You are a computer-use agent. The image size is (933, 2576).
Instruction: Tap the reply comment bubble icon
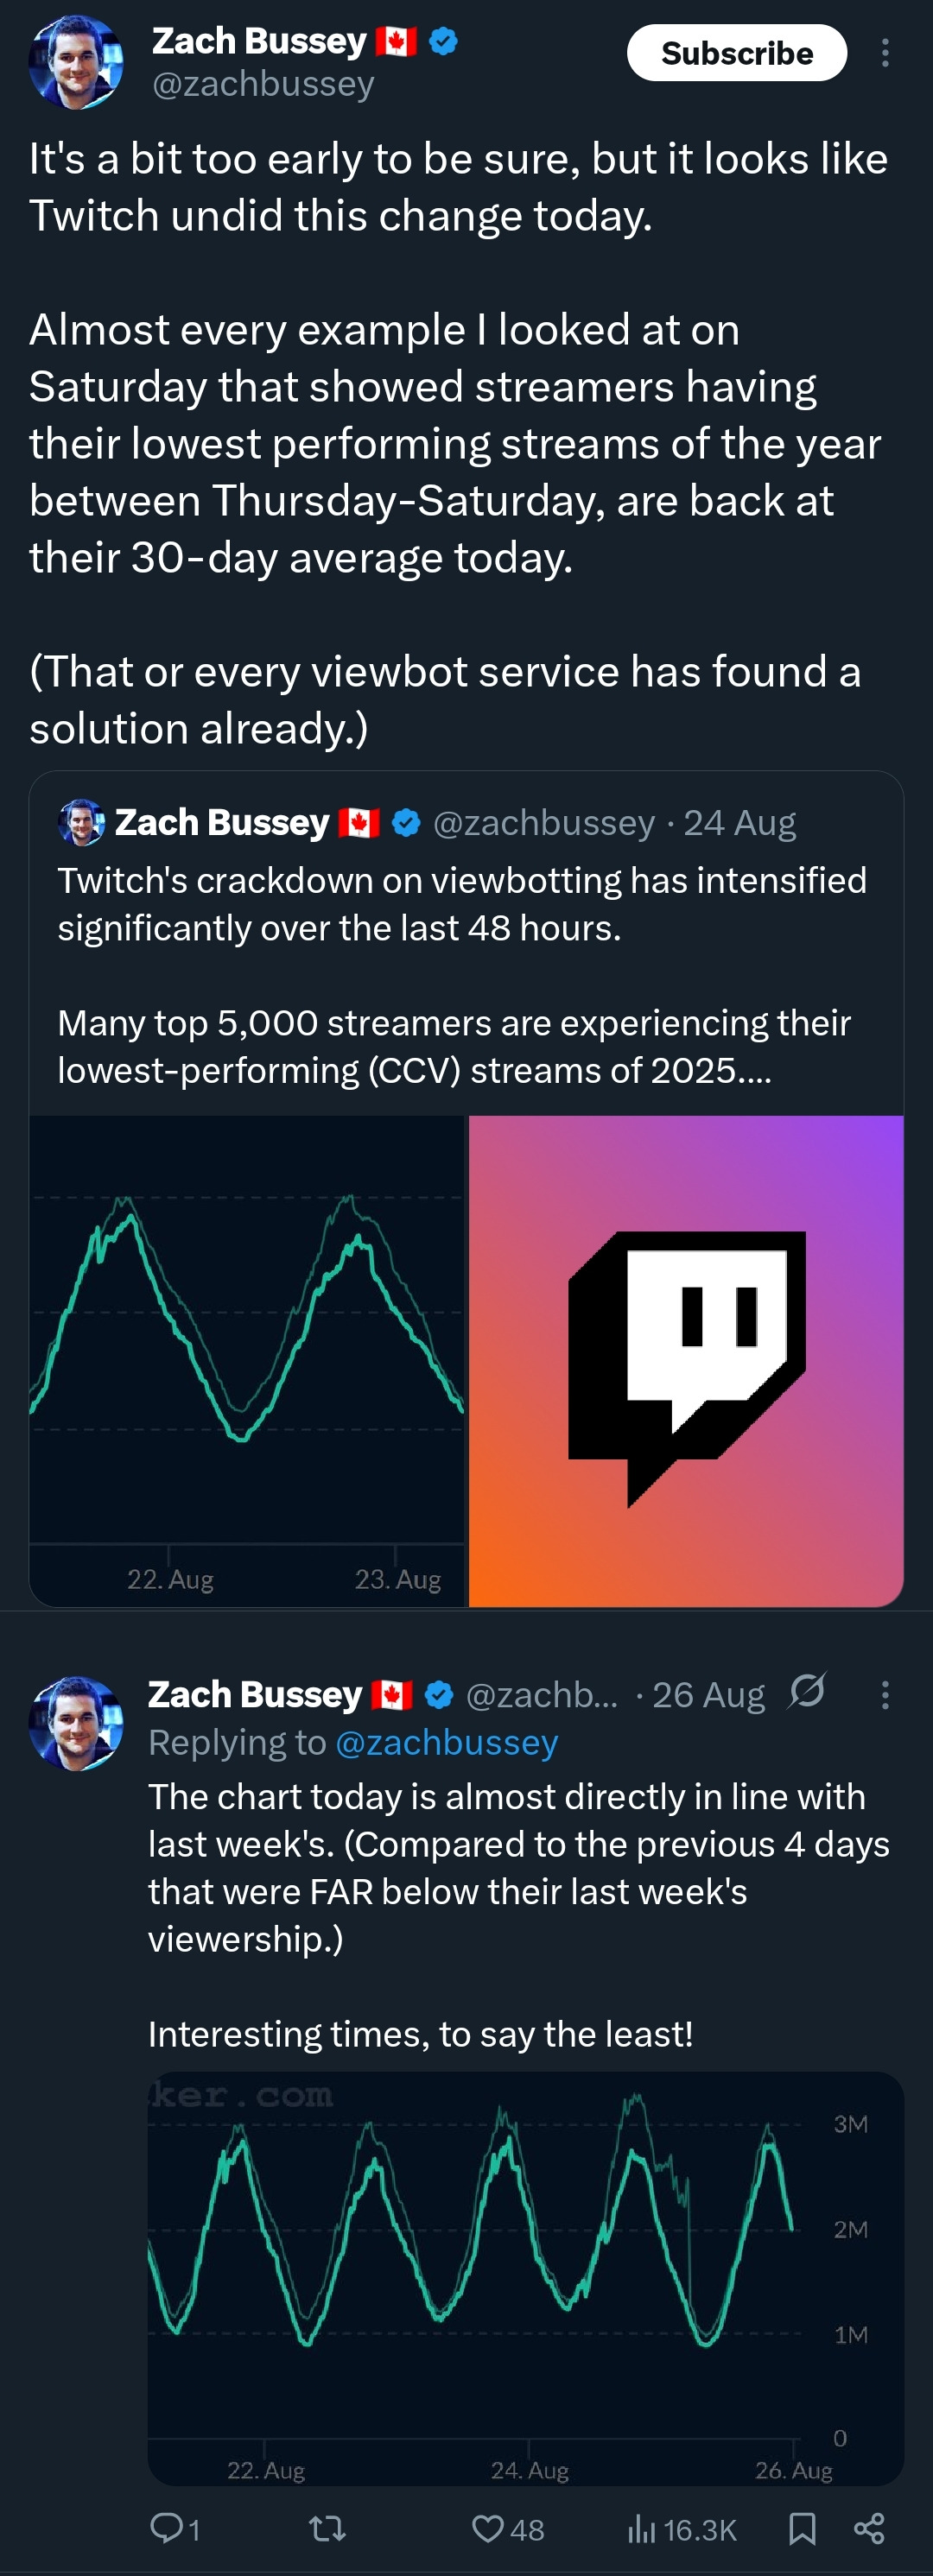[163, 2529]
